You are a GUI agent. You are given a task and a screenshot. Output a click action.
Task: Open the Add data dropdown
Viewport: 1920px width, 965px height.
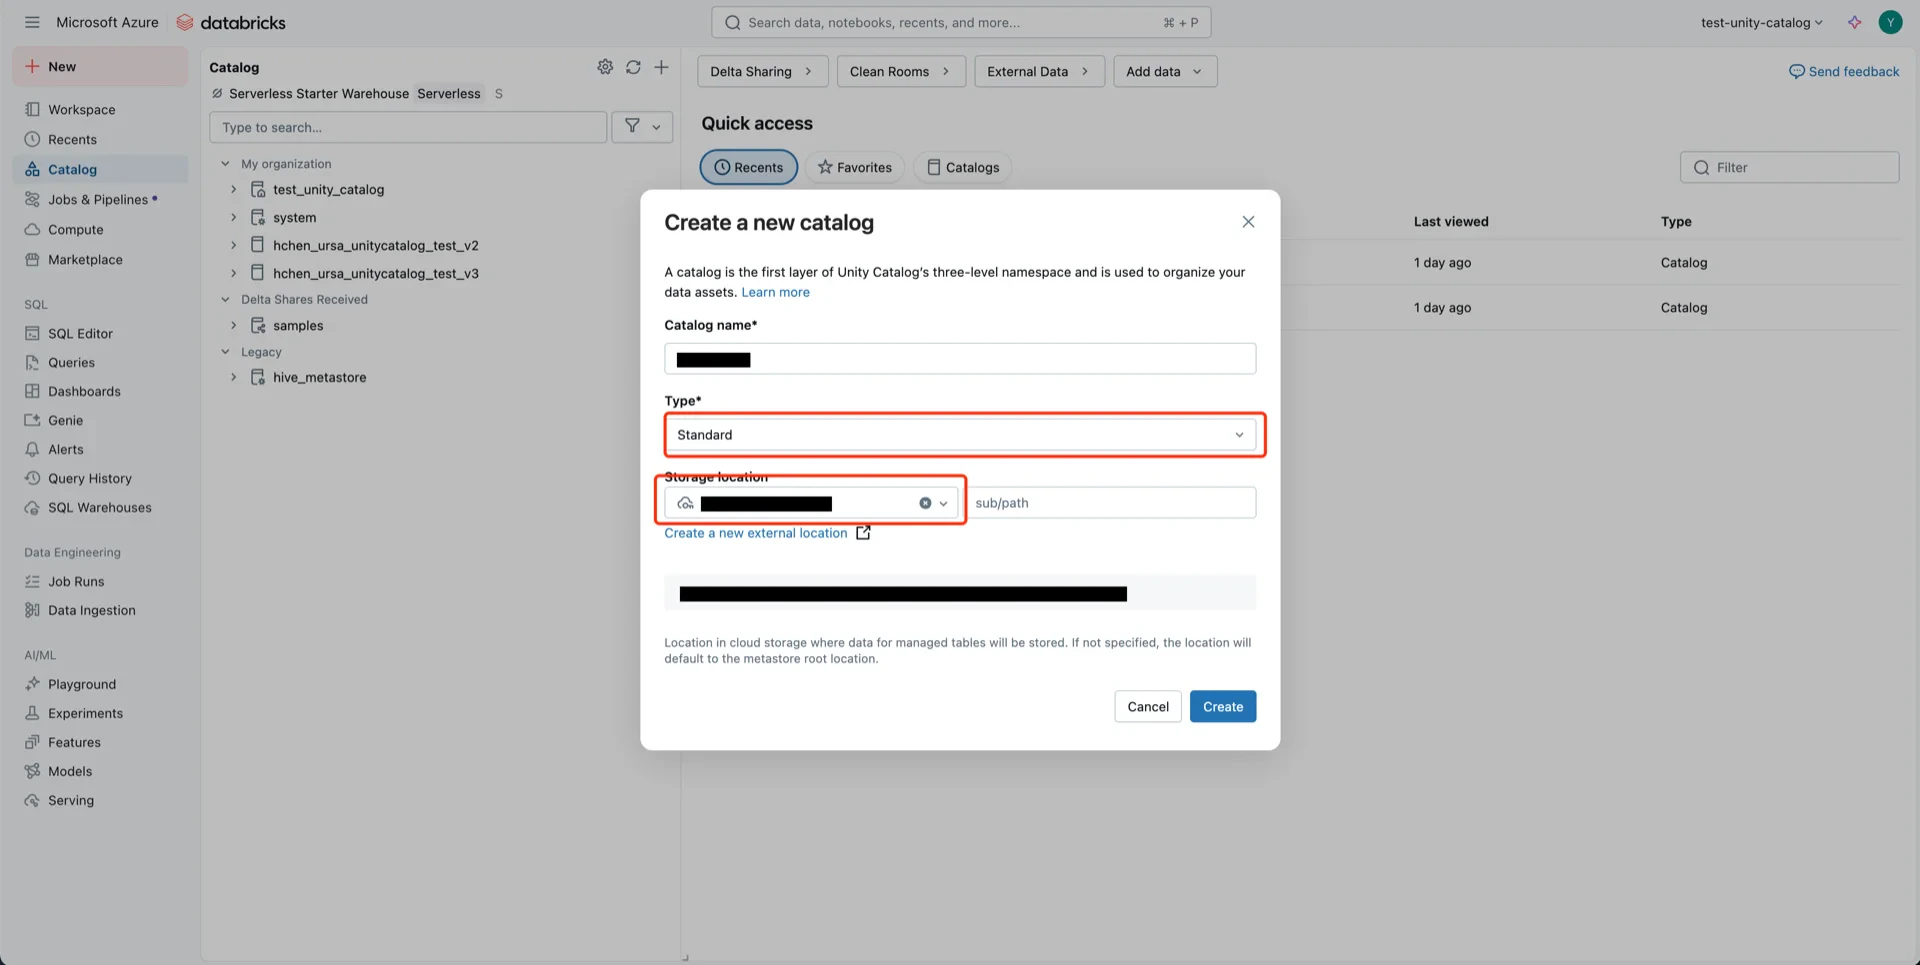tap(1165, 71)
